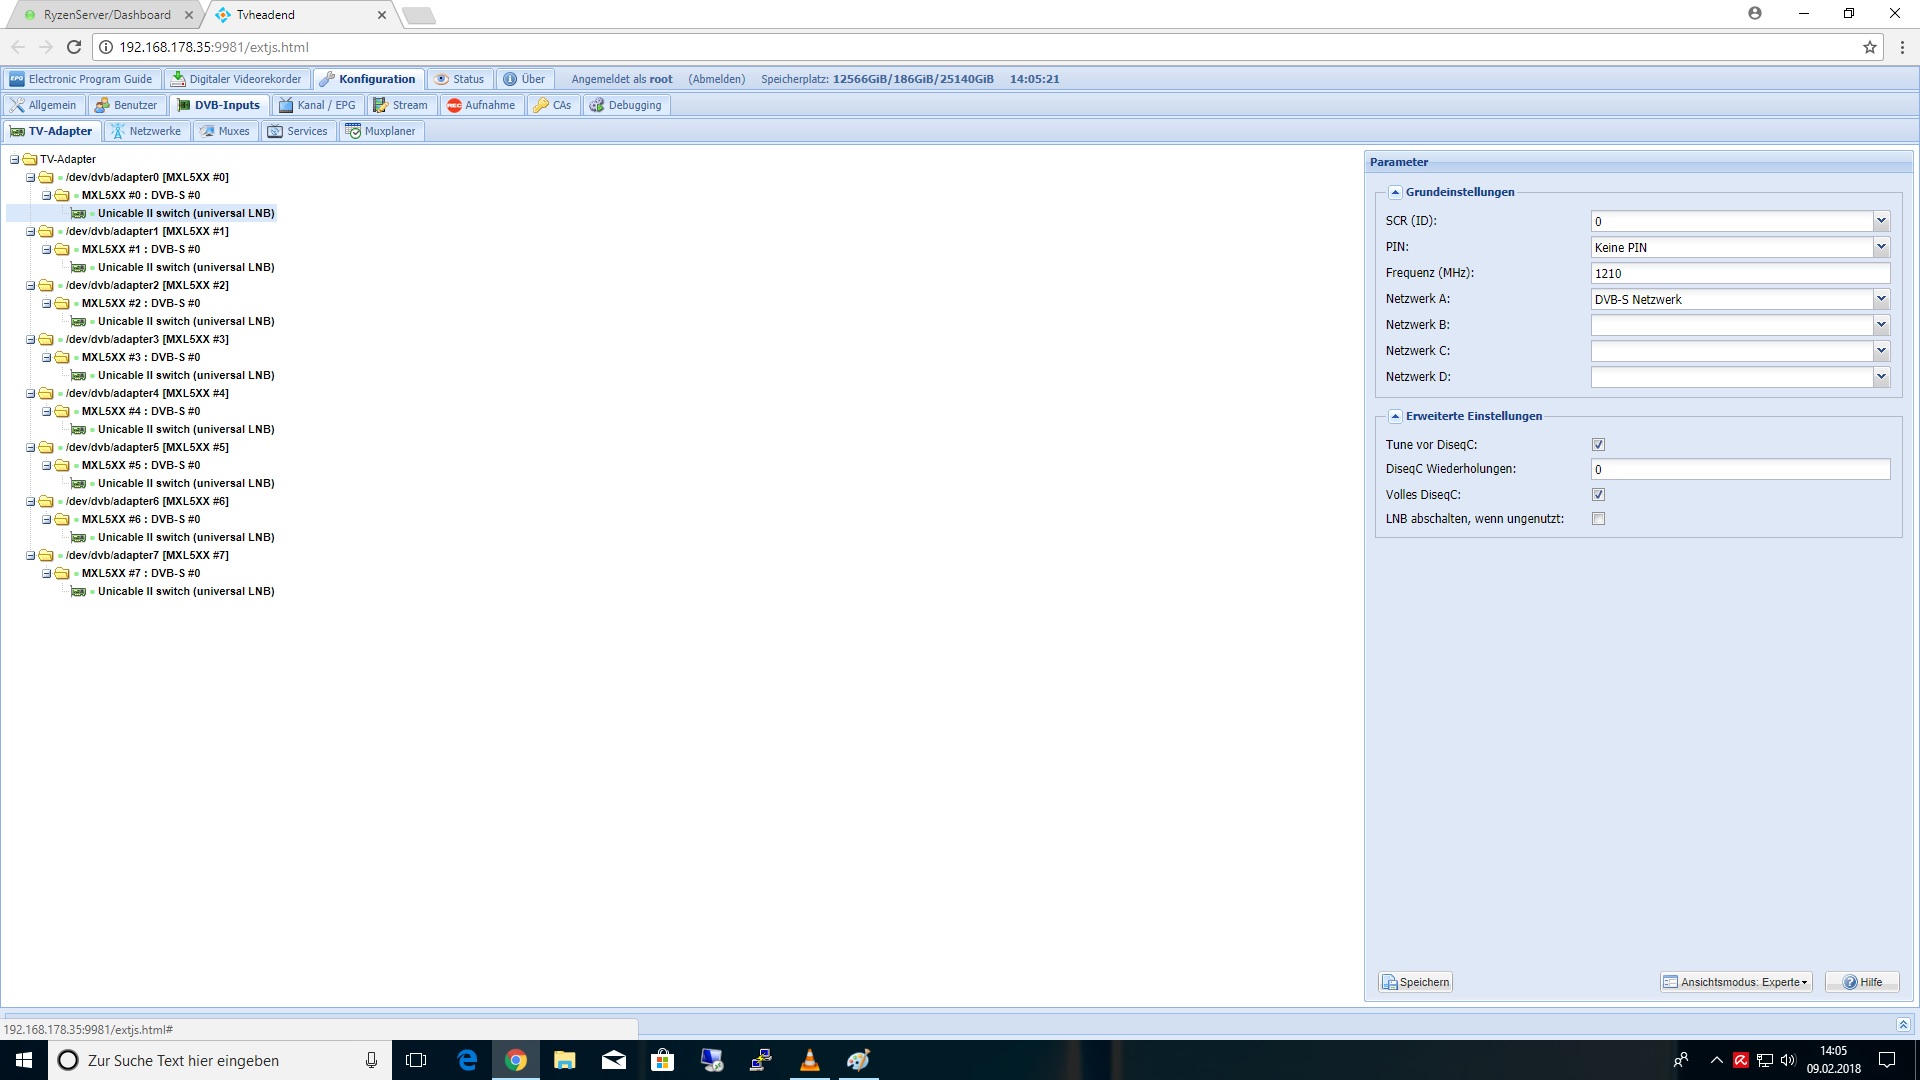Viewport: 1920px width, 1080px height.
Task: Open the Über tab
Action: point(524,79)
